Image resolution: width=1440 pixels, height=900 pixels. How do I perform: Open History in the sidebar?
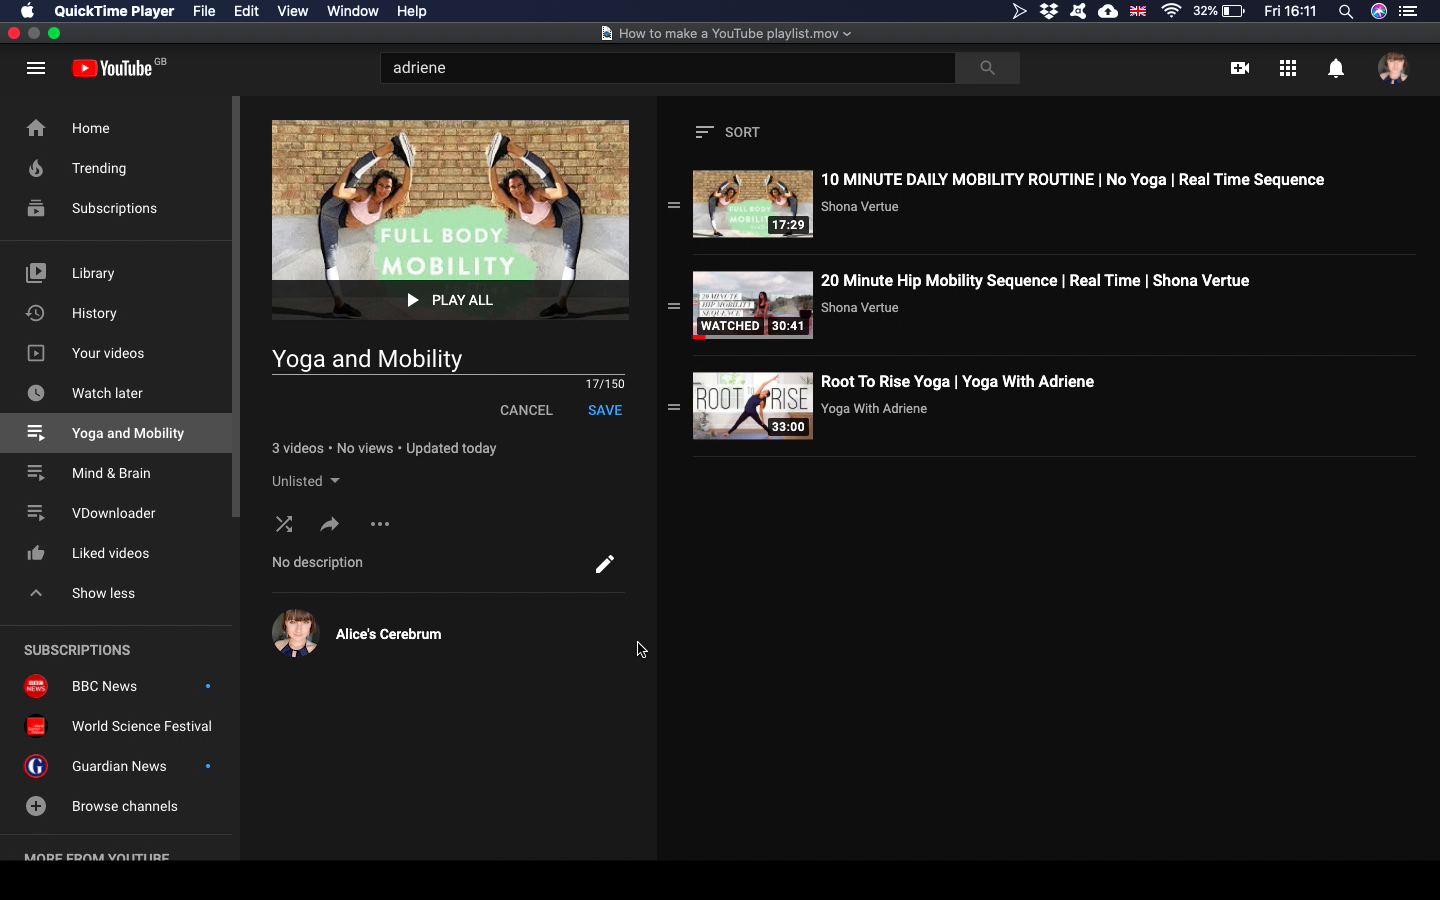click(116, 313)
